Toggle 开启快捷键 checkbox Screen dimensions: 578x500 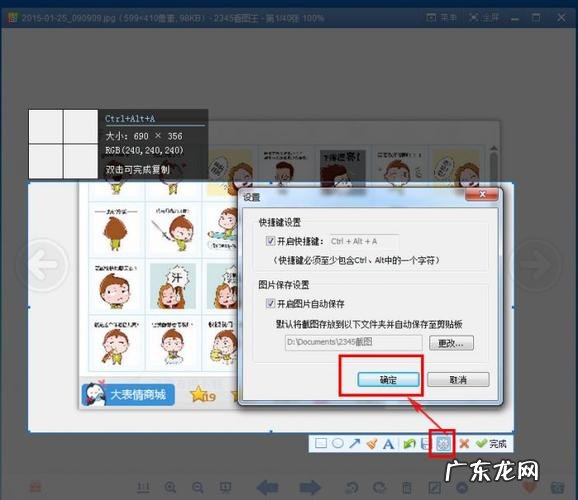(x=270, y=241)
